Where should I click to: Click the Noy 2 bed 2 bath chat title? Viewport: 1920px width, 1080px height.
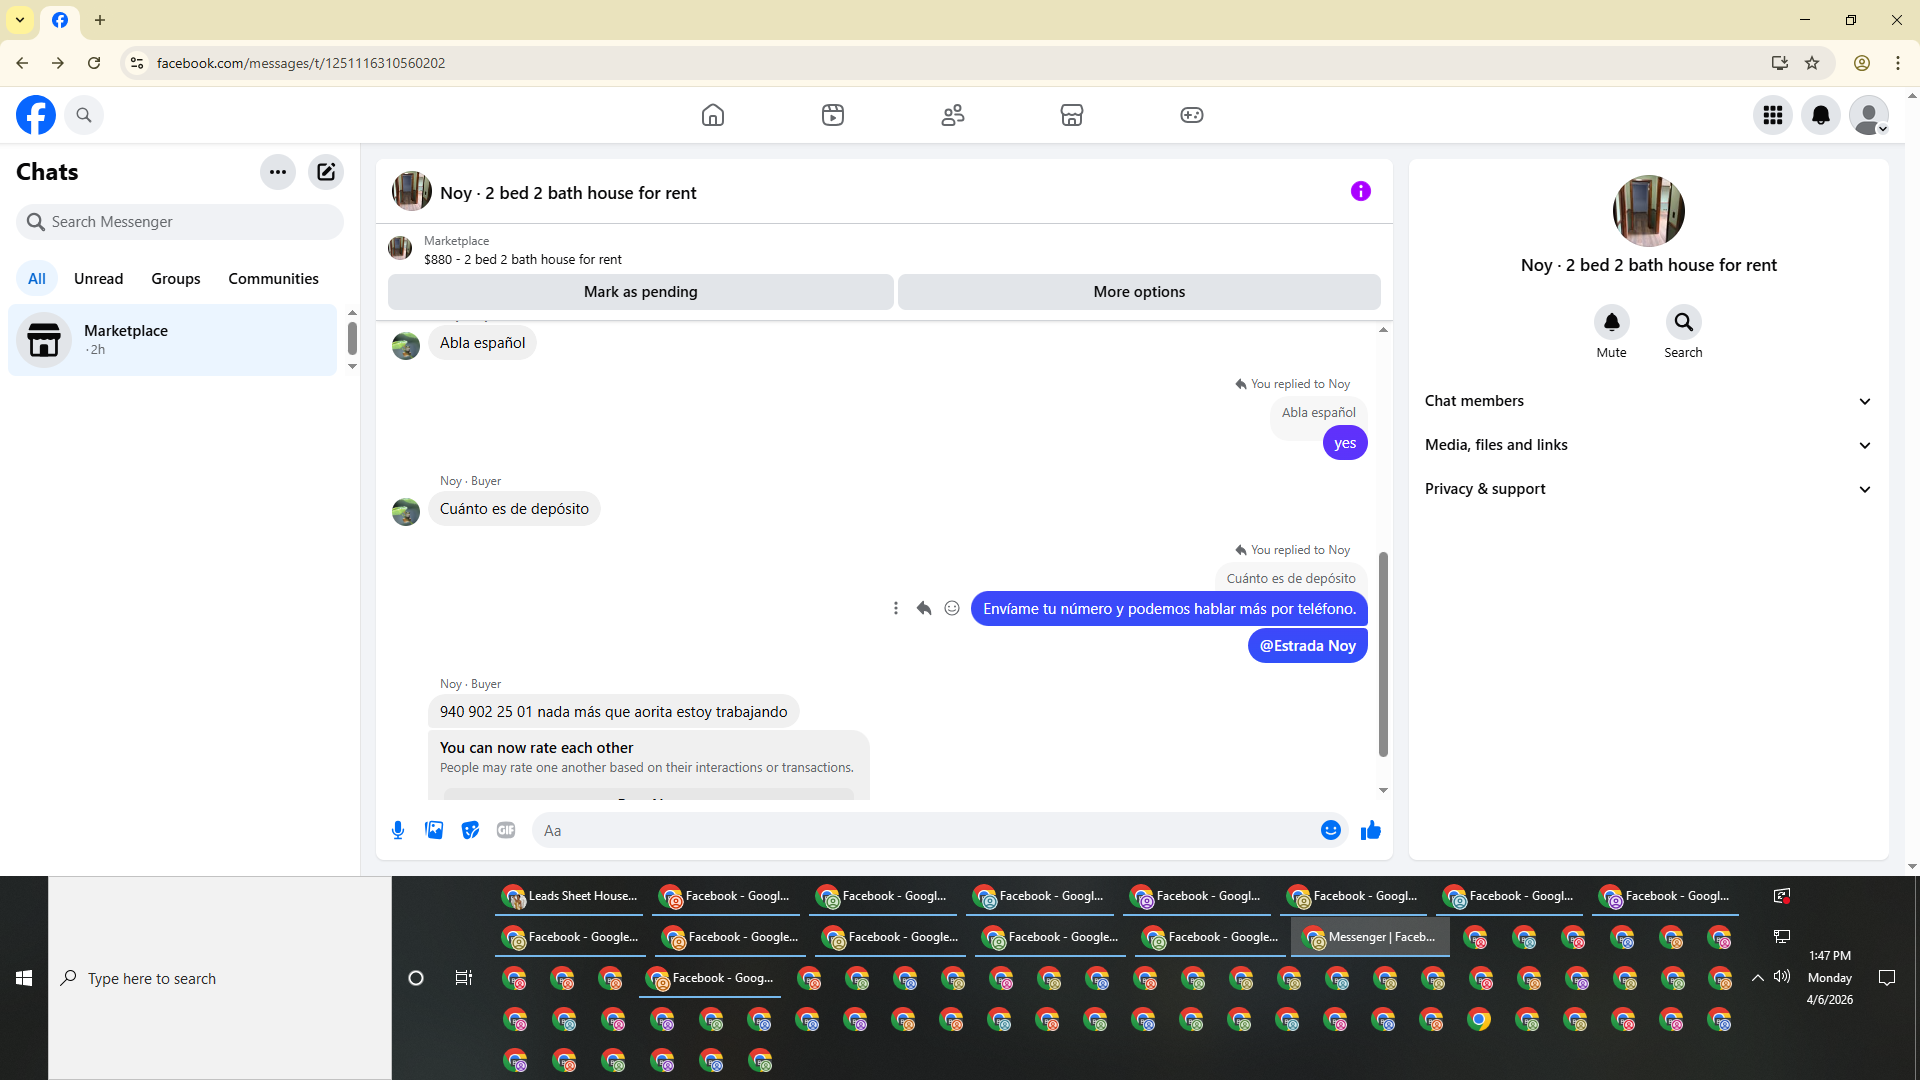coord(568,193)
